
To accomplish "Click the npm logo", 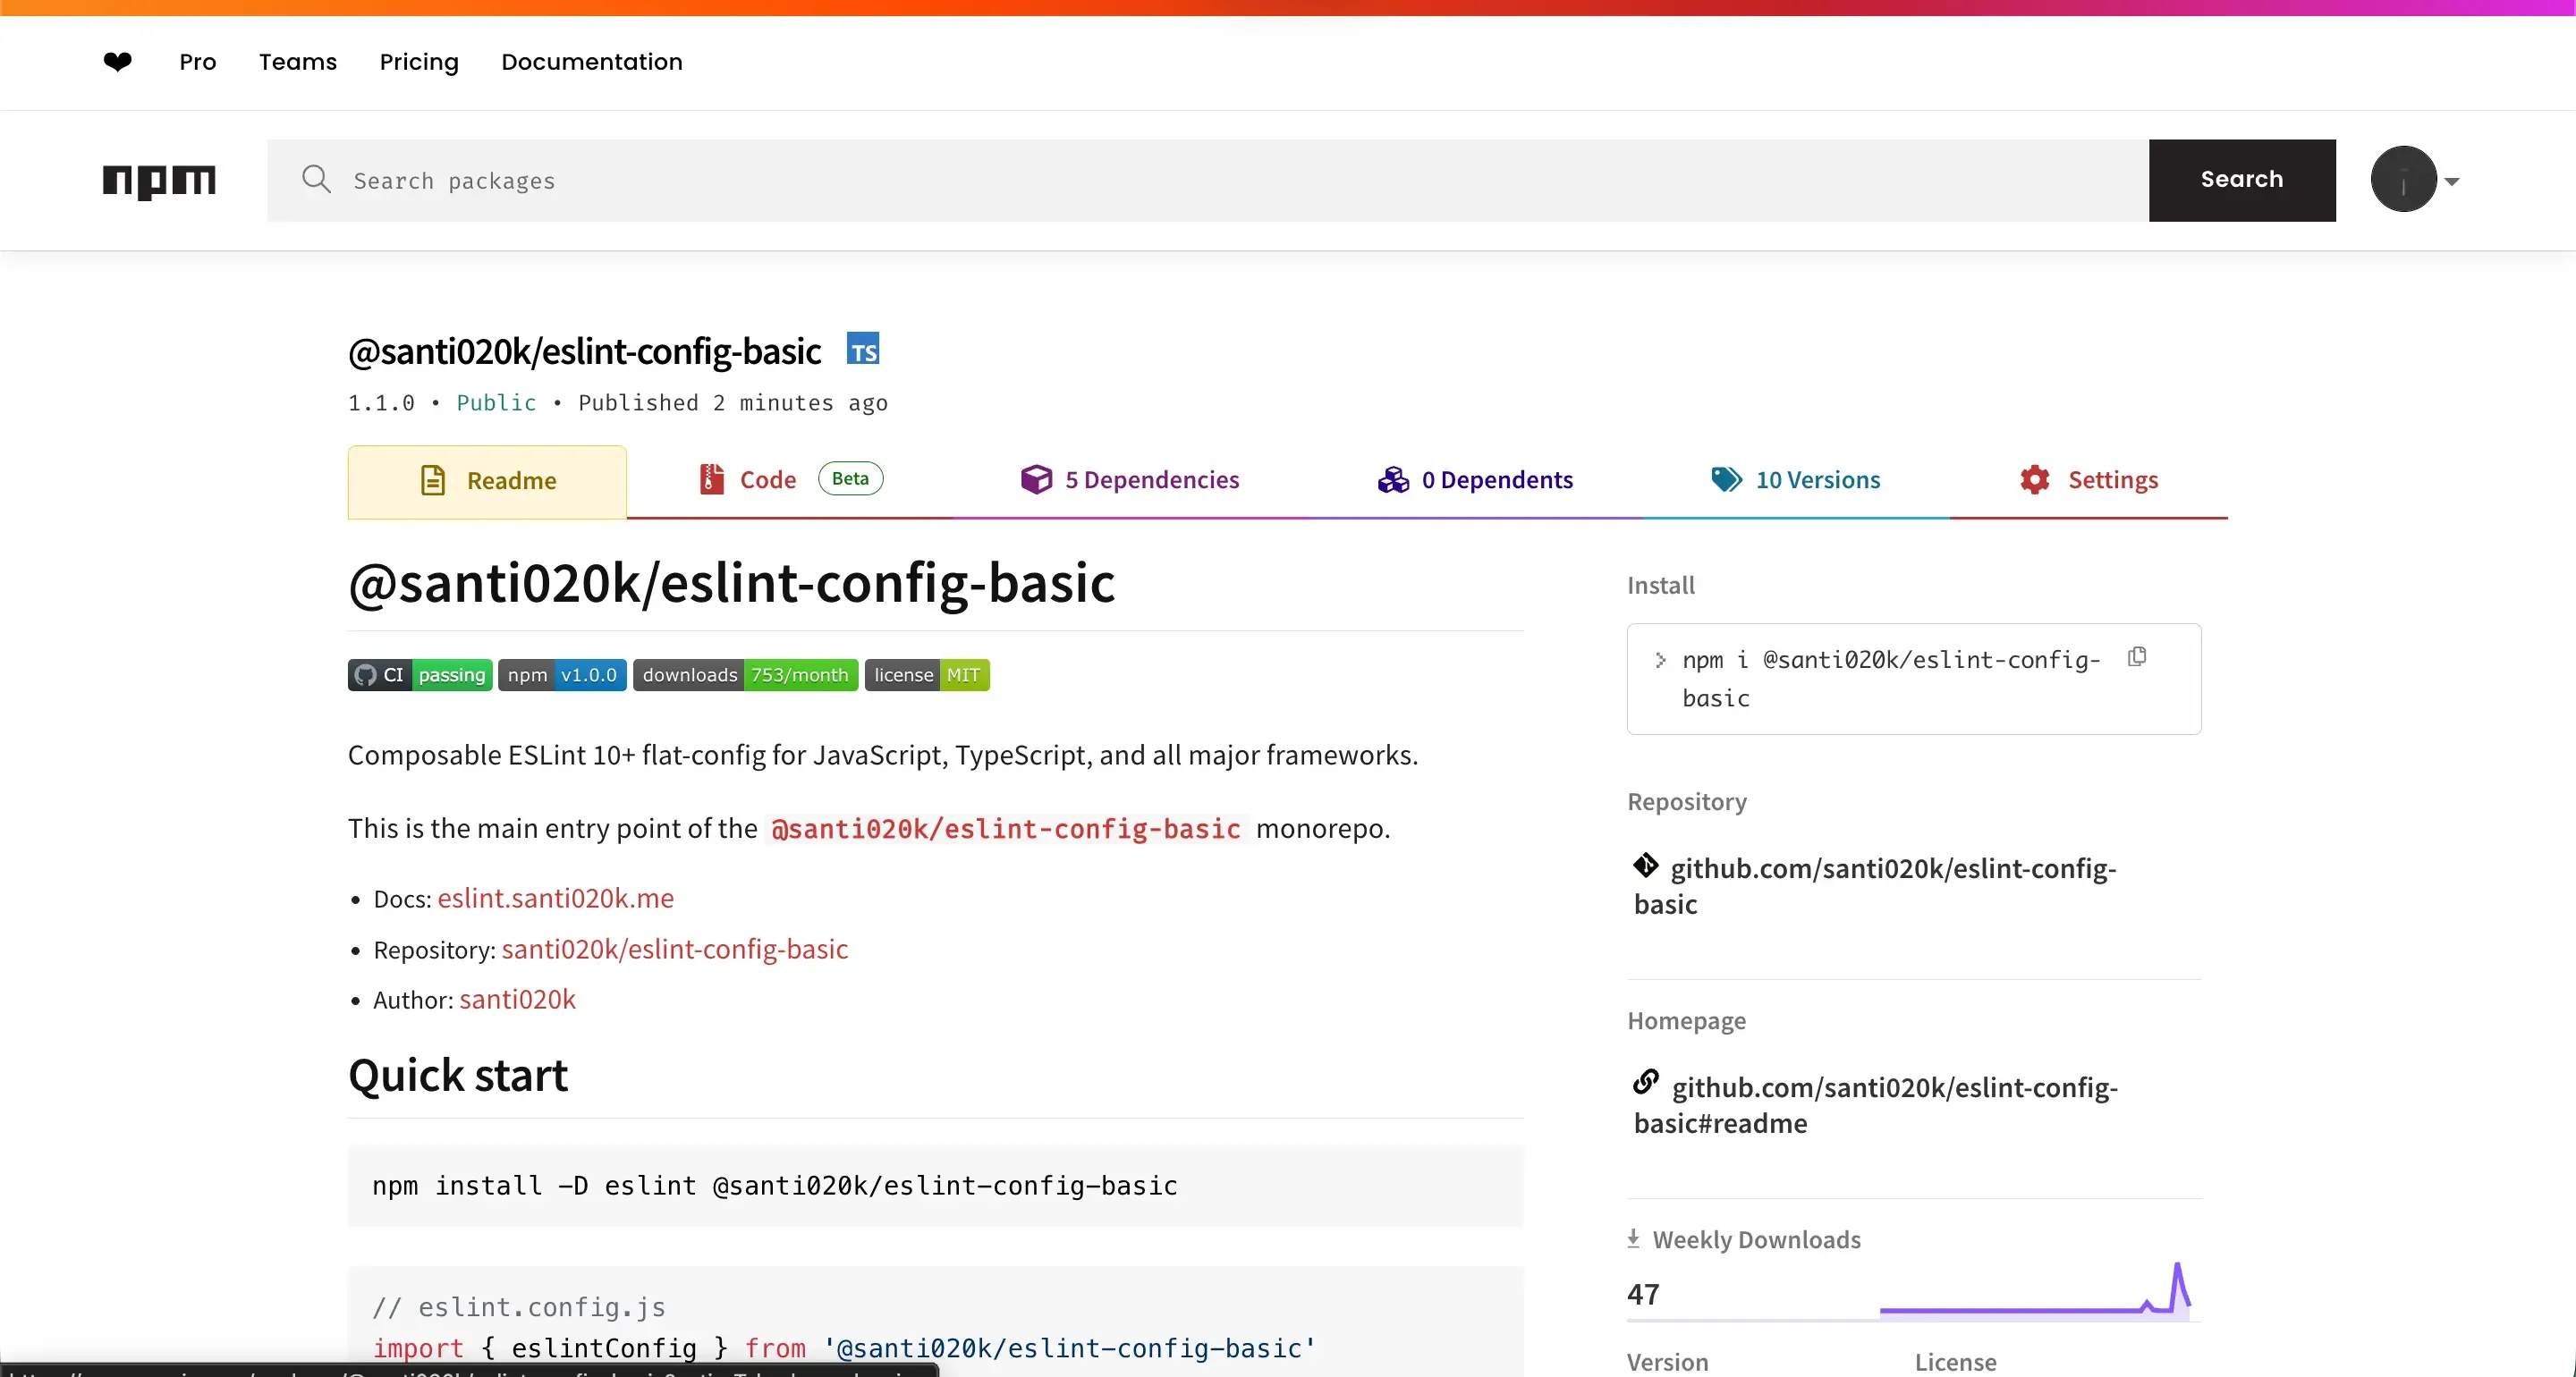I will point(158,181).
